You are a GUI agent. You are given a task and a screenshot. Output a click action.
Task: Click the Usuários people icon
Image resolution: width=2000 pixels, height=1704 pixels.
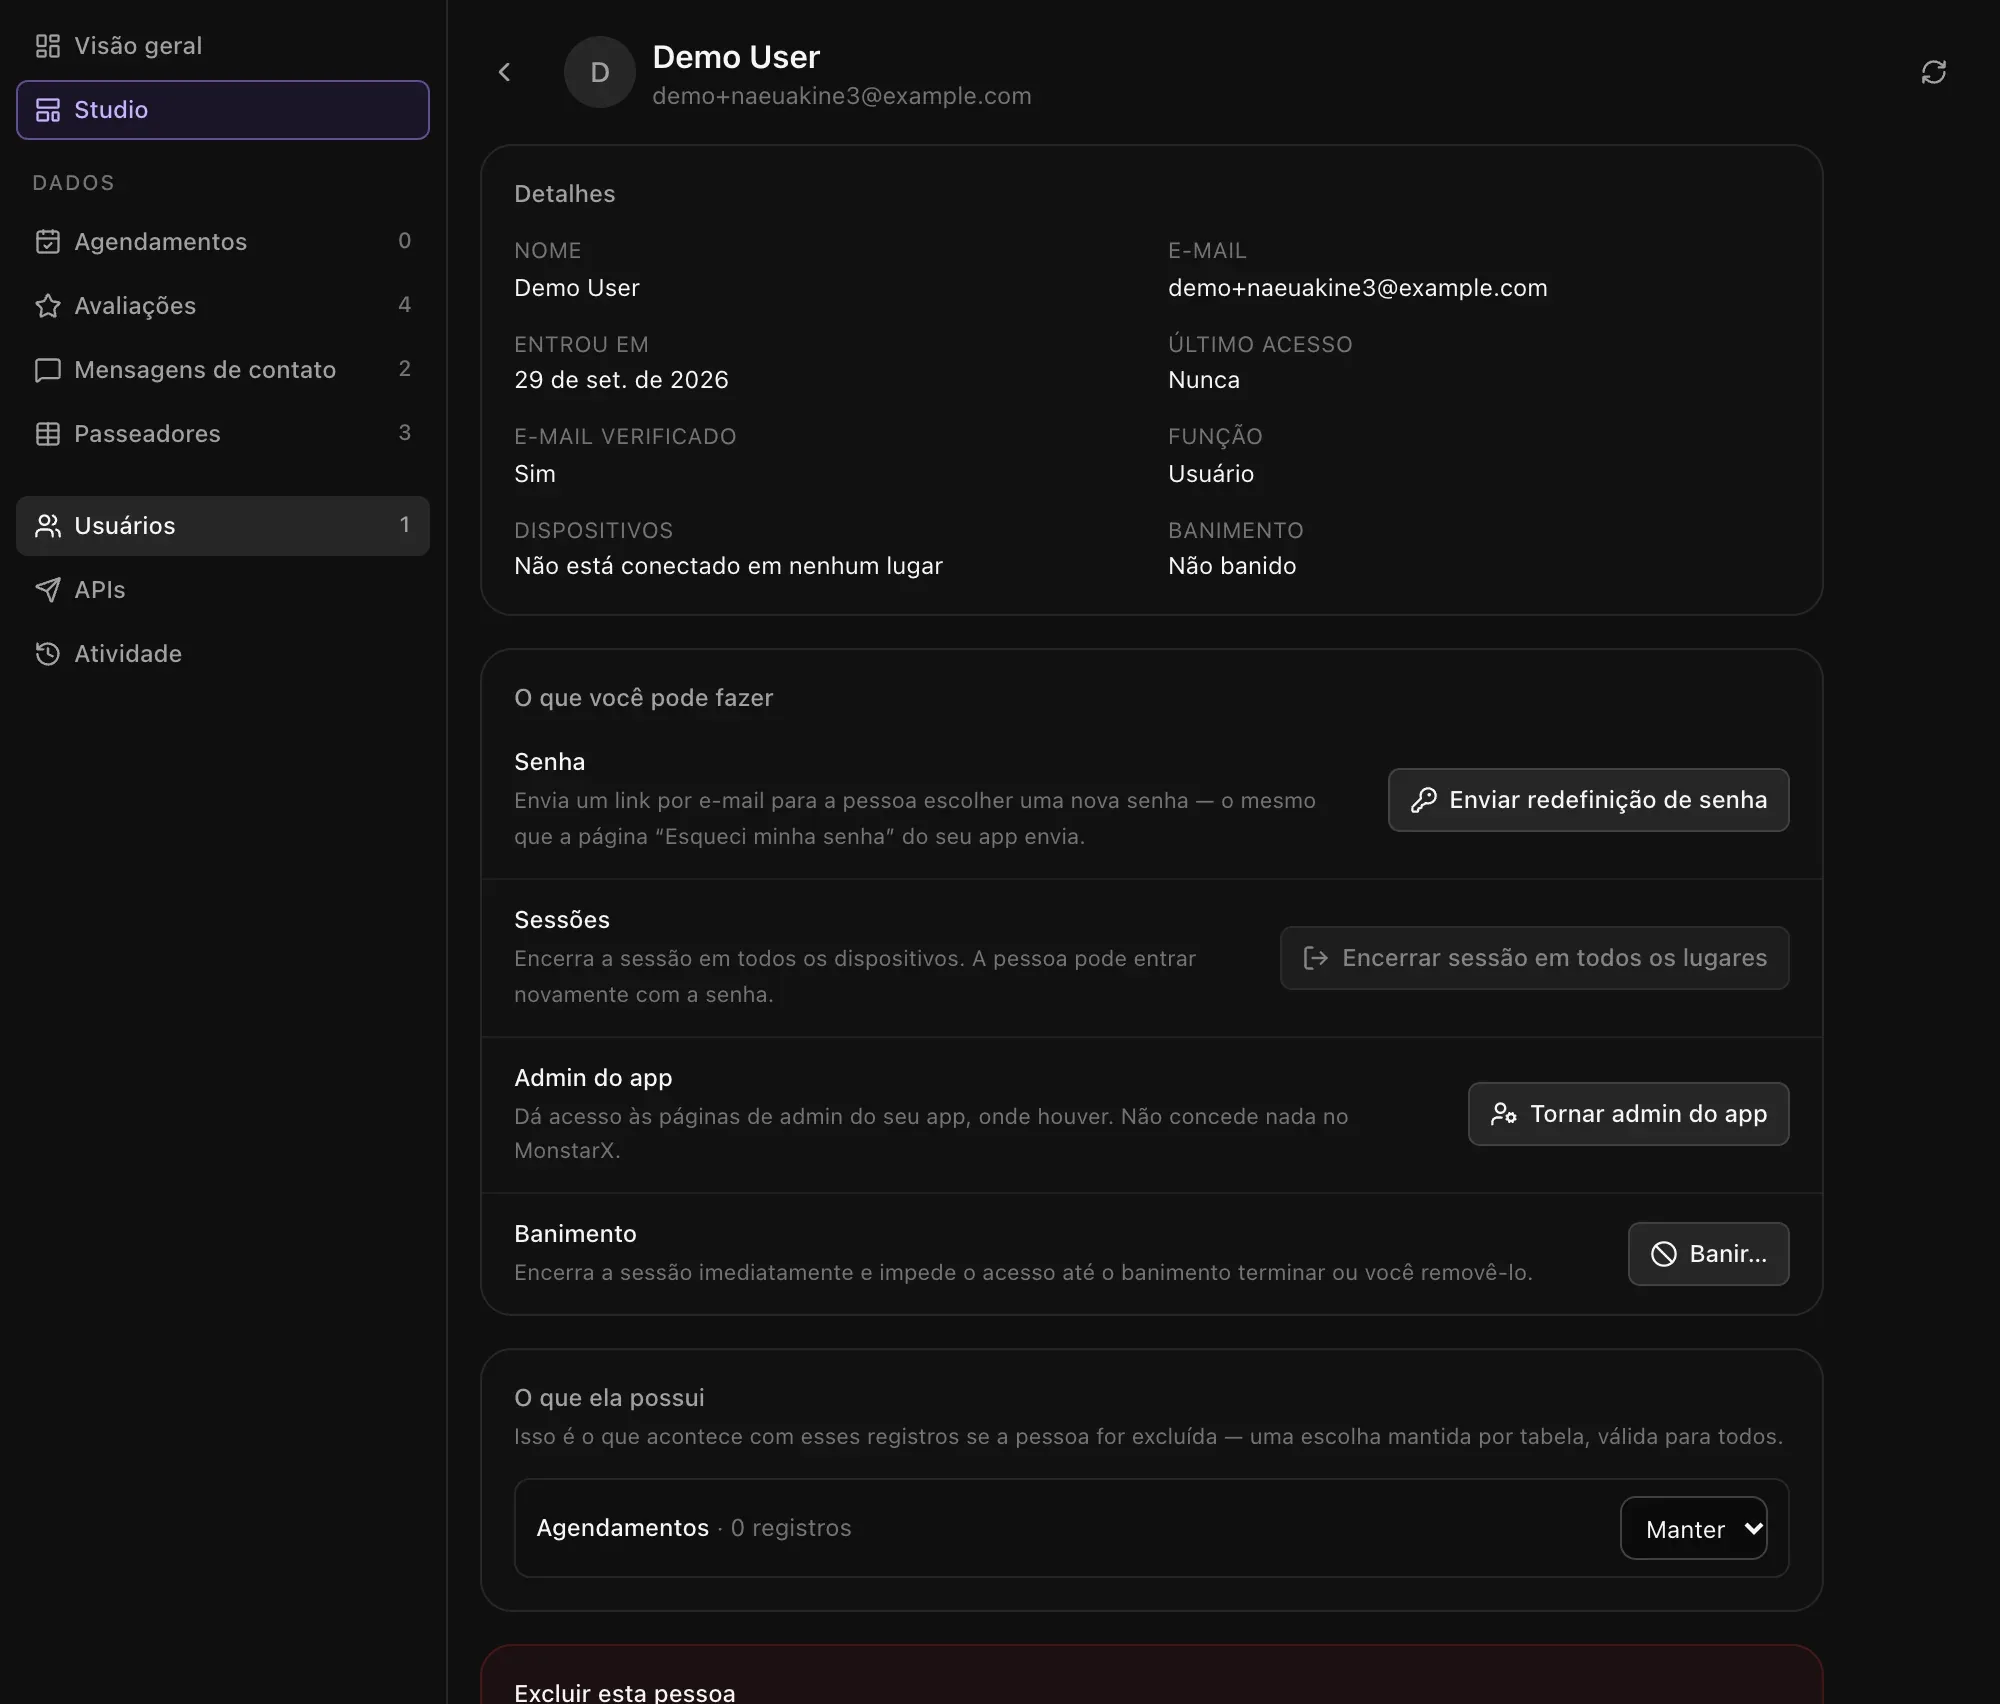point(48,526)
